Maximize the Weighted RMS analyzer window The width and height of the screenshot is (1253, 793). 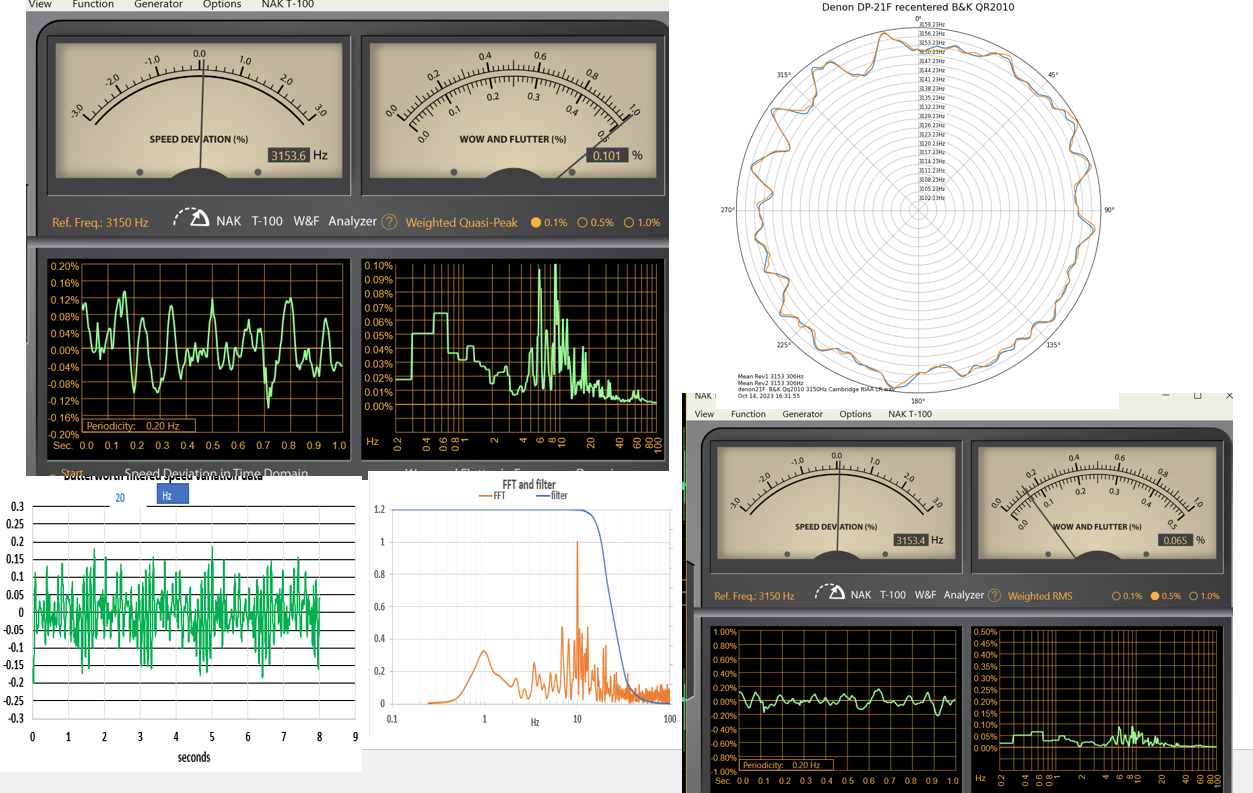pos(1197,397)
